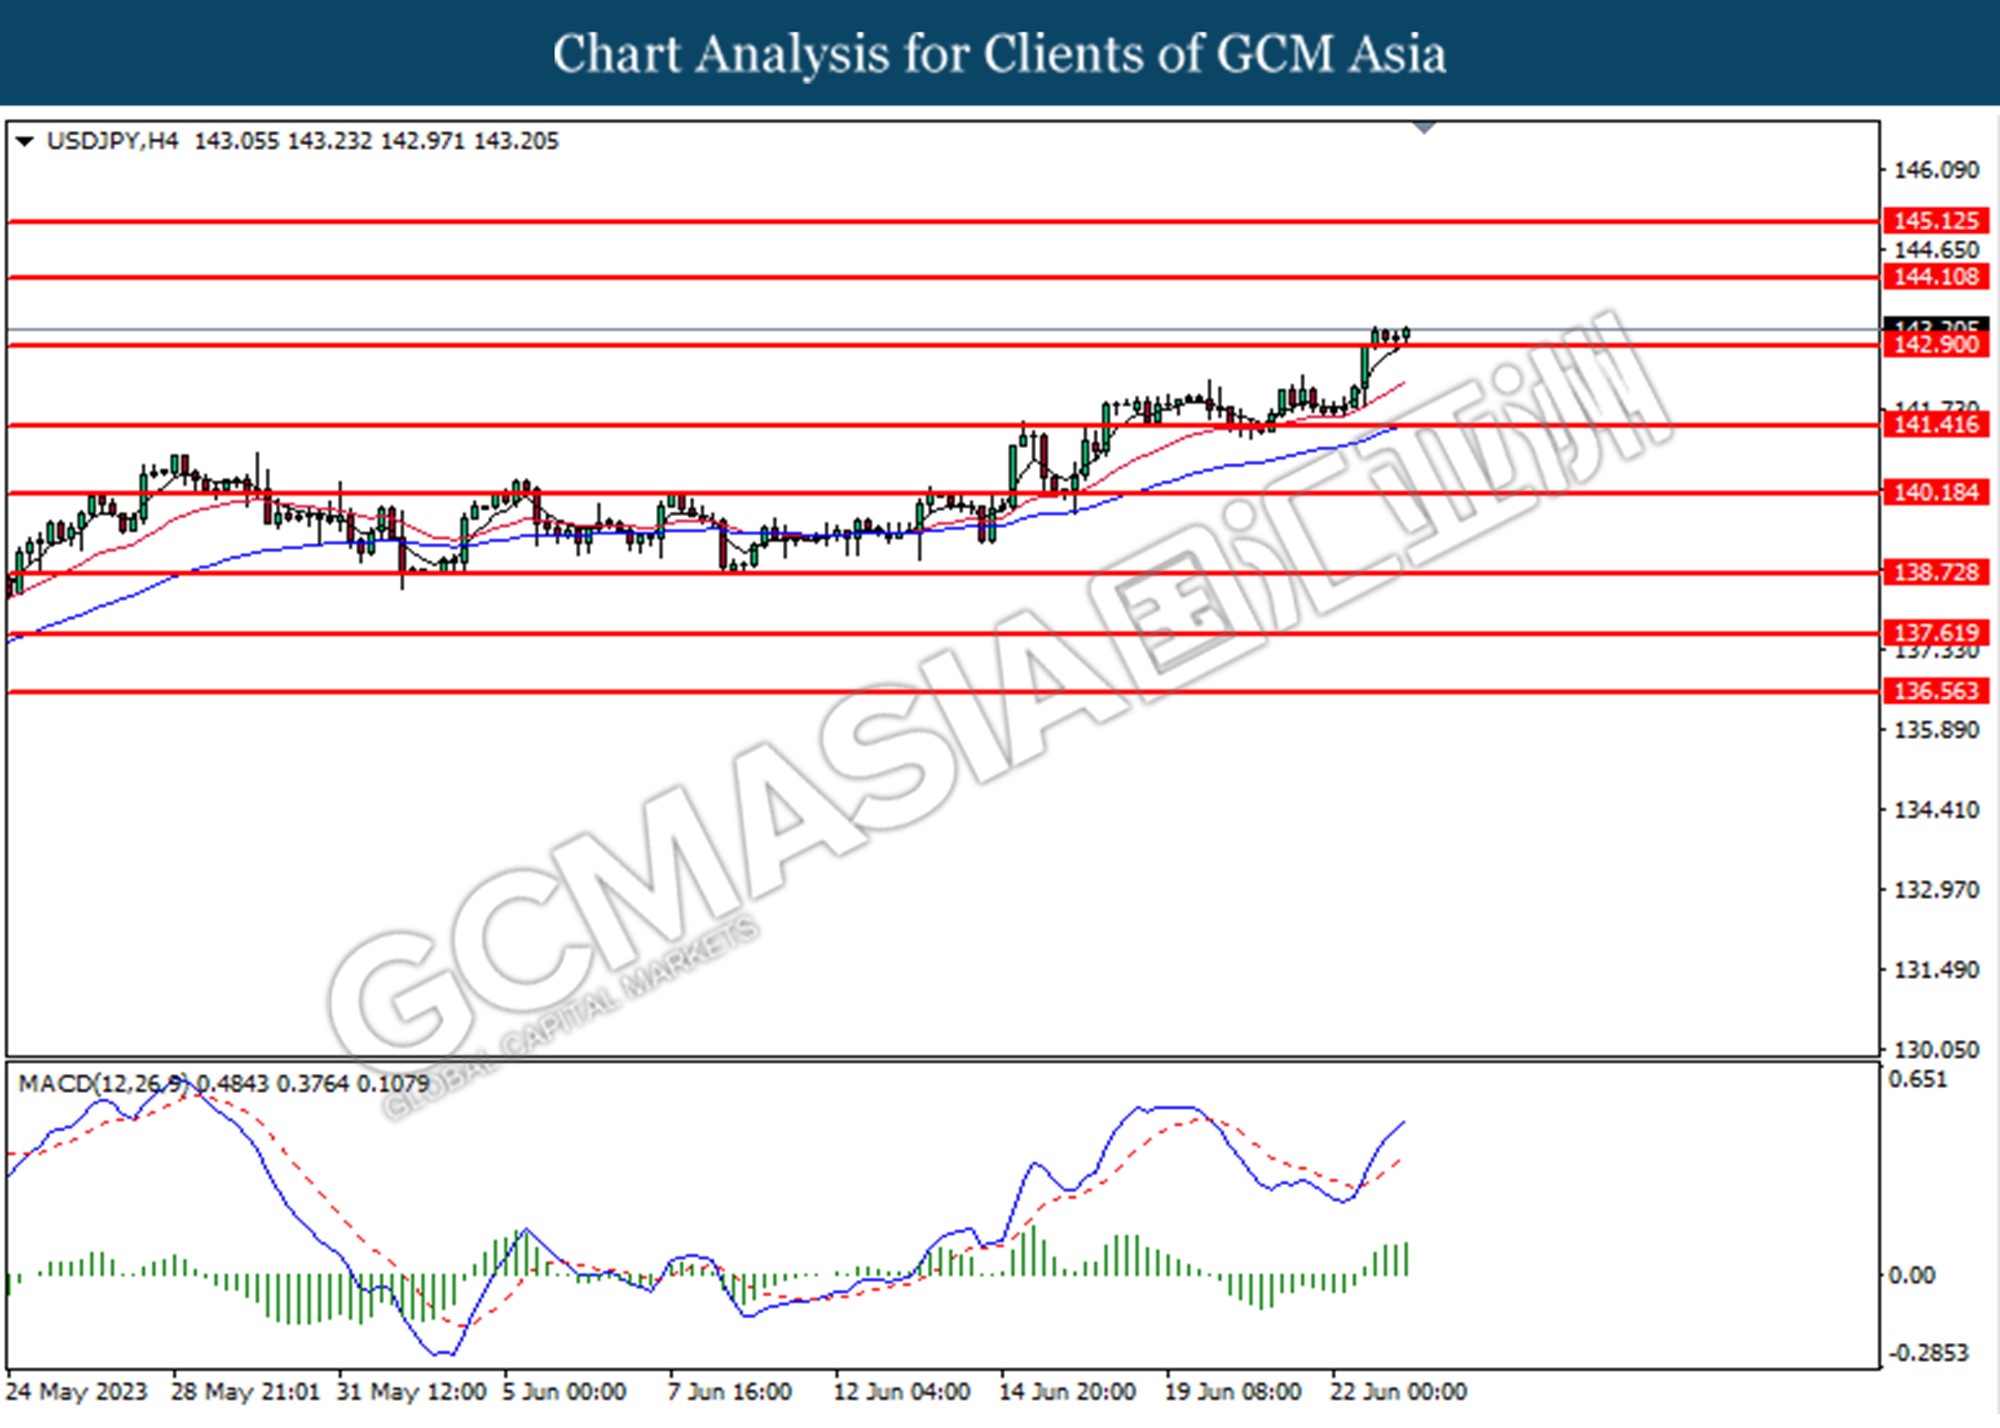The height and width of the screenshot is (1428, 2000).
Task: Select the 142.900 red price label
Action: tap(1936, 345)
